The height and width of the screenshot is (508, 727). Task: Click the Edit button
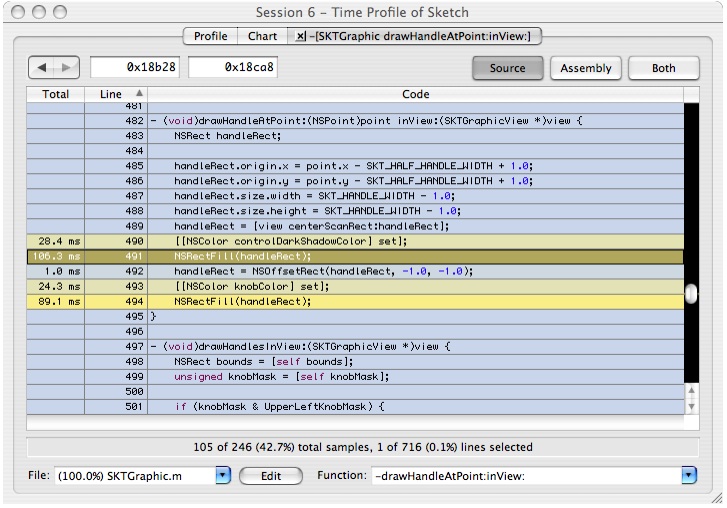point(271,476)
